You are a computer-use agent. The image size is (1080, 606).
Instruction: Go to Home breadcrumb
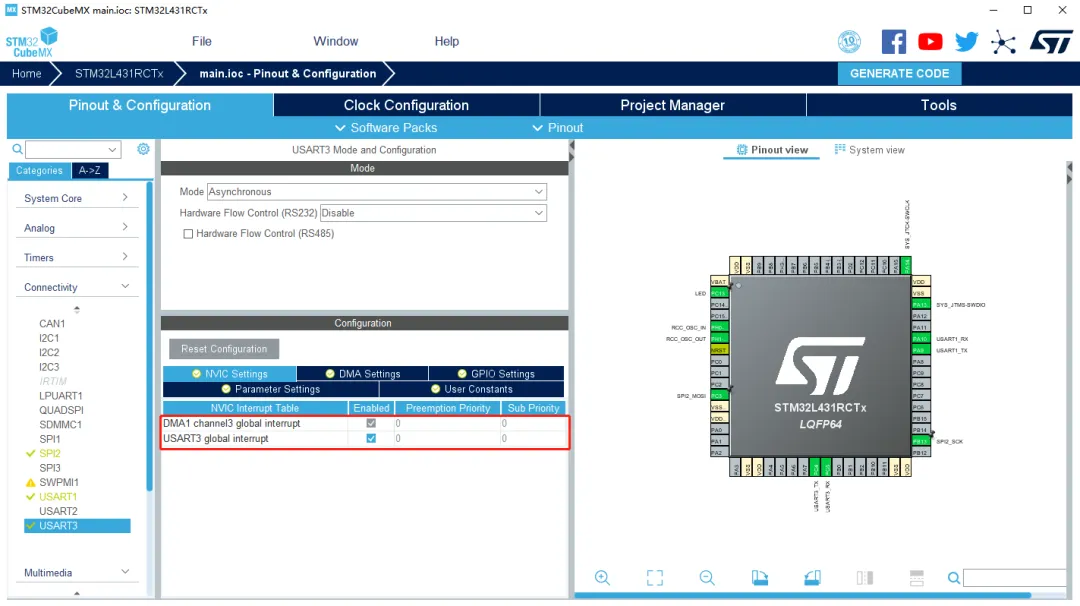[x=27, y=74]
